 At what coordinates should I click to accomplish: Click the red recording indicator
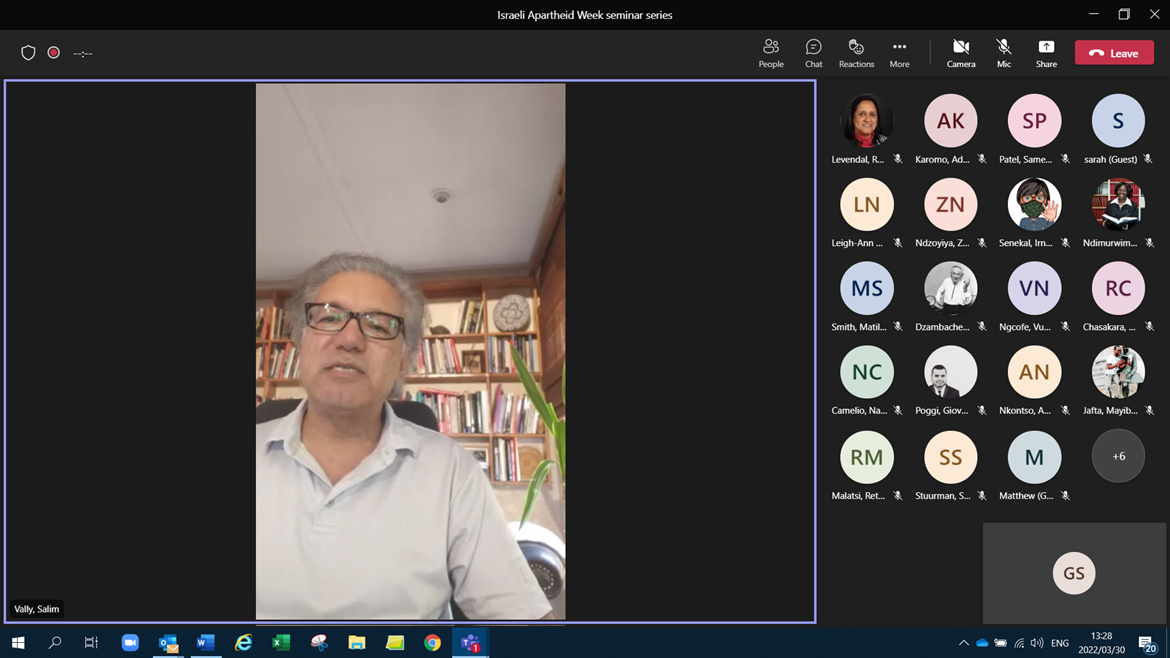pyautogui.click(x=54, y=53)
